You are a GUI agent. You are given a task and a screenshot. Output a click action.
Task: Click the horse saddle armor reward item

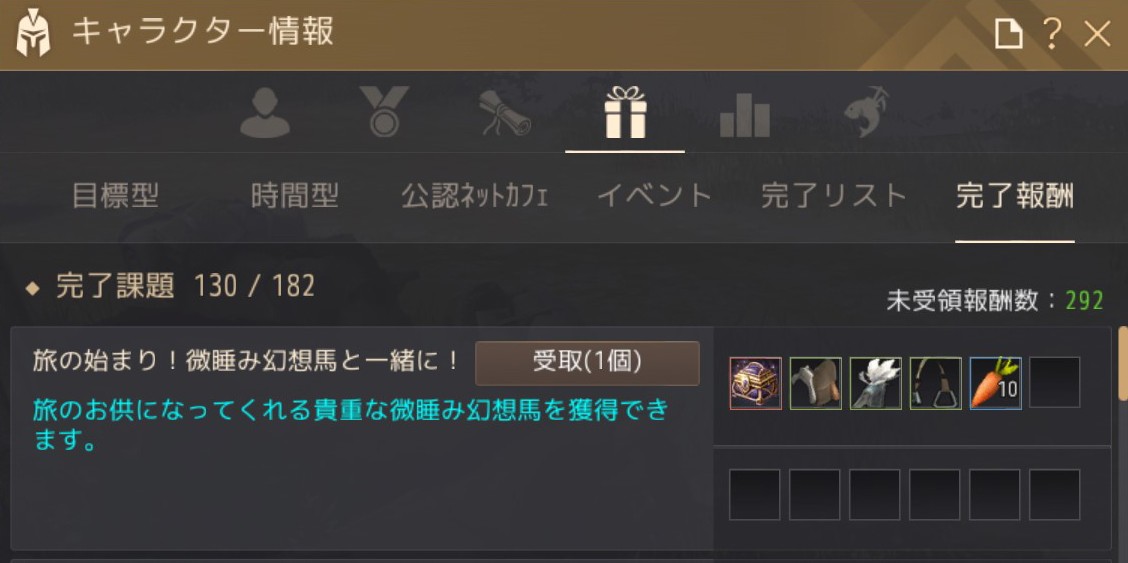click(x=815, y=383)
